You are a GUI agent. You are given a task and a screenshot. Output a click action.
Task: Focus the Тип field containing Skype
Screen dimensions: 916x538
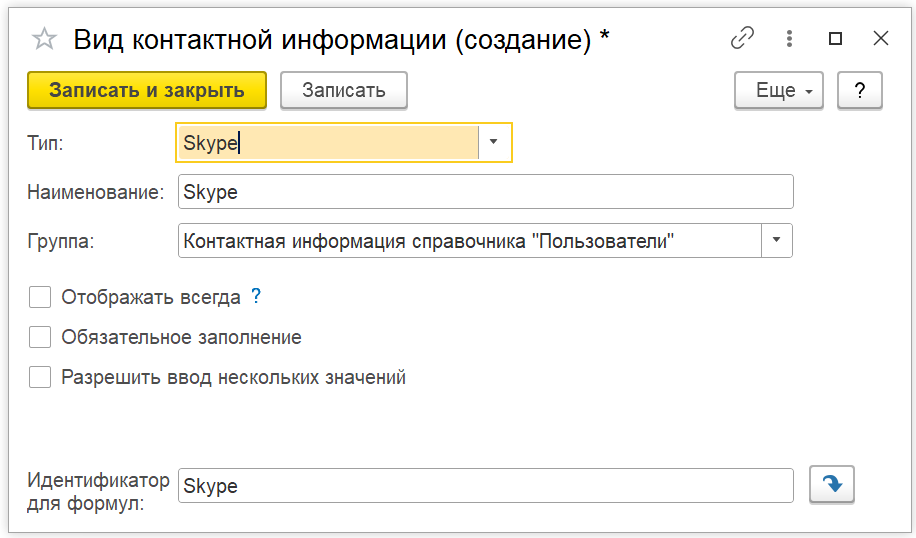[328, 142]
